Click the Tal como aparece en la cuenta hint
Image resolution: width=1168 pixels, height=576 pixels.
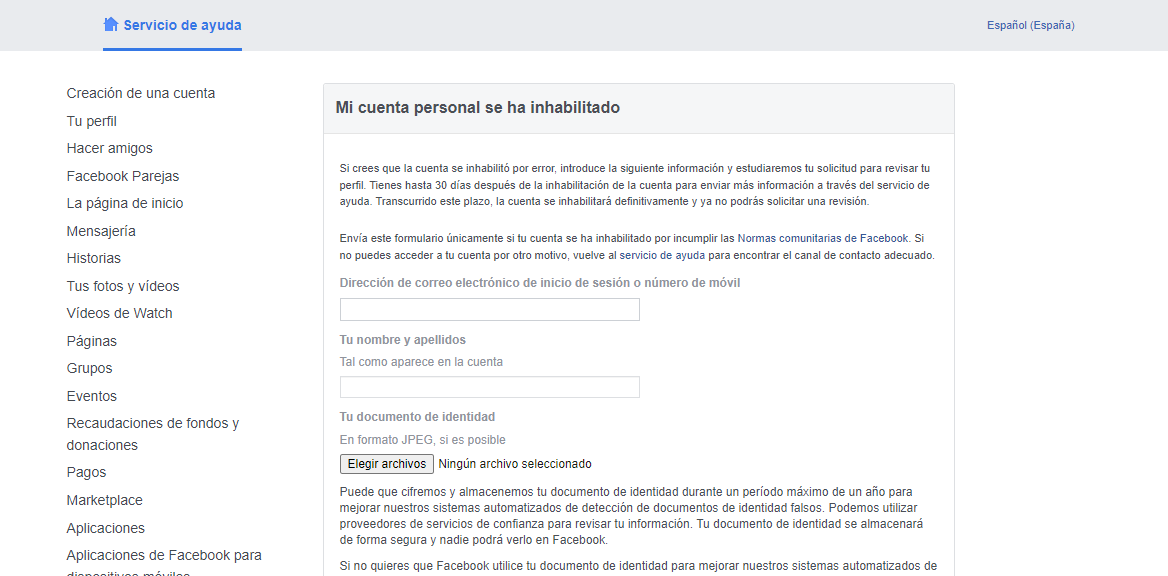422,362
